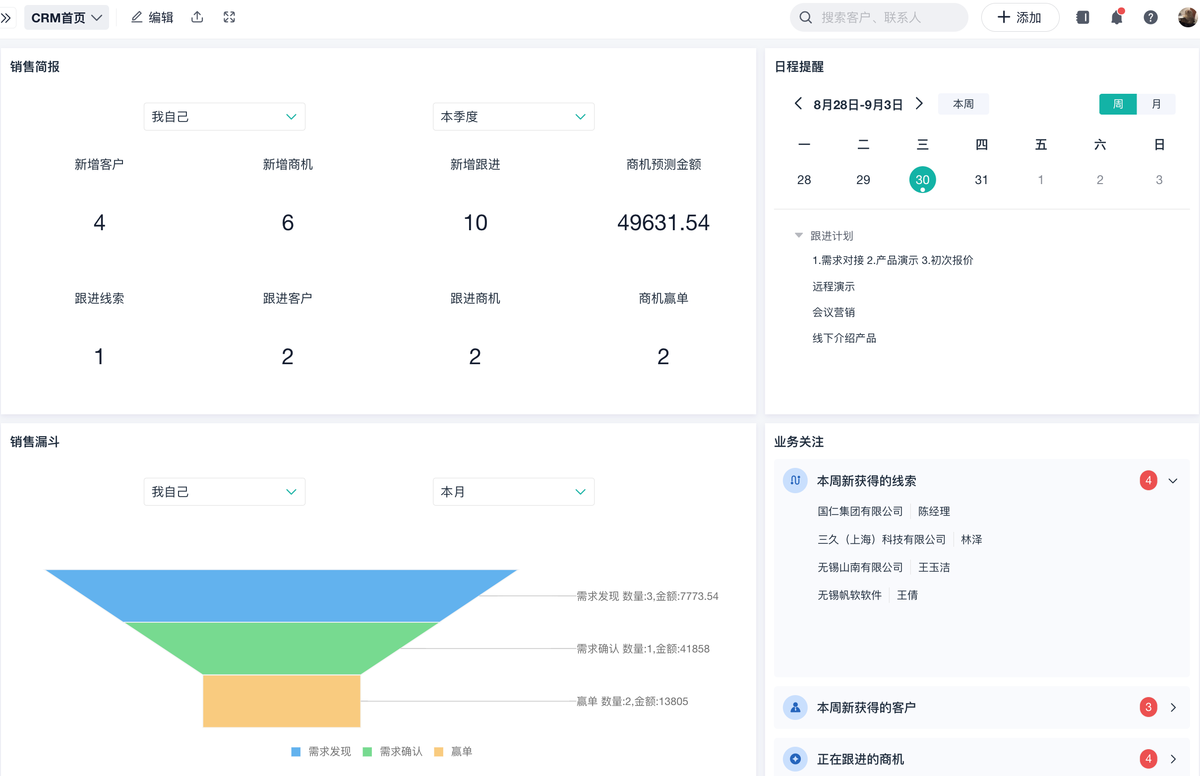1200x776 pixels.
Task: Open the notification bell
Action: [1117, 17]
